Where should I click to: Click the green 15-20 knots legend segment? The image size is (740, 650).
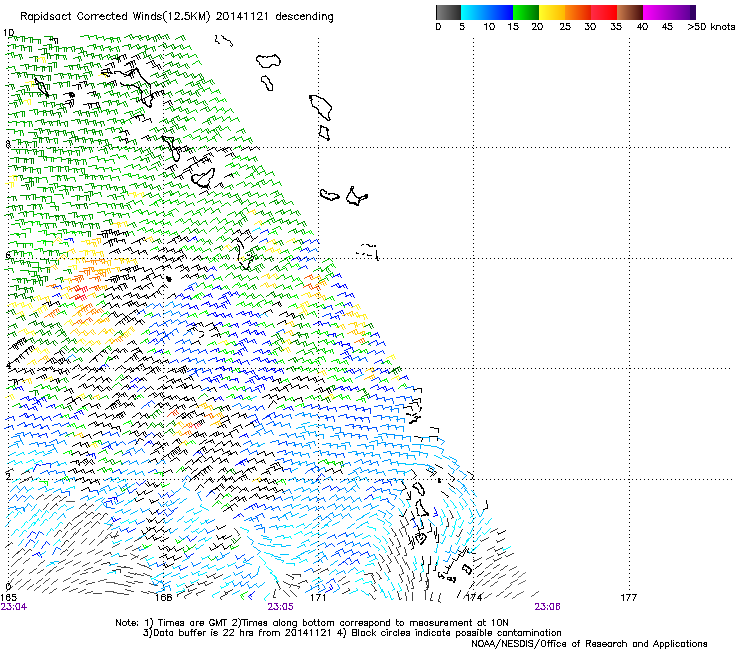(x=526, y=12)
